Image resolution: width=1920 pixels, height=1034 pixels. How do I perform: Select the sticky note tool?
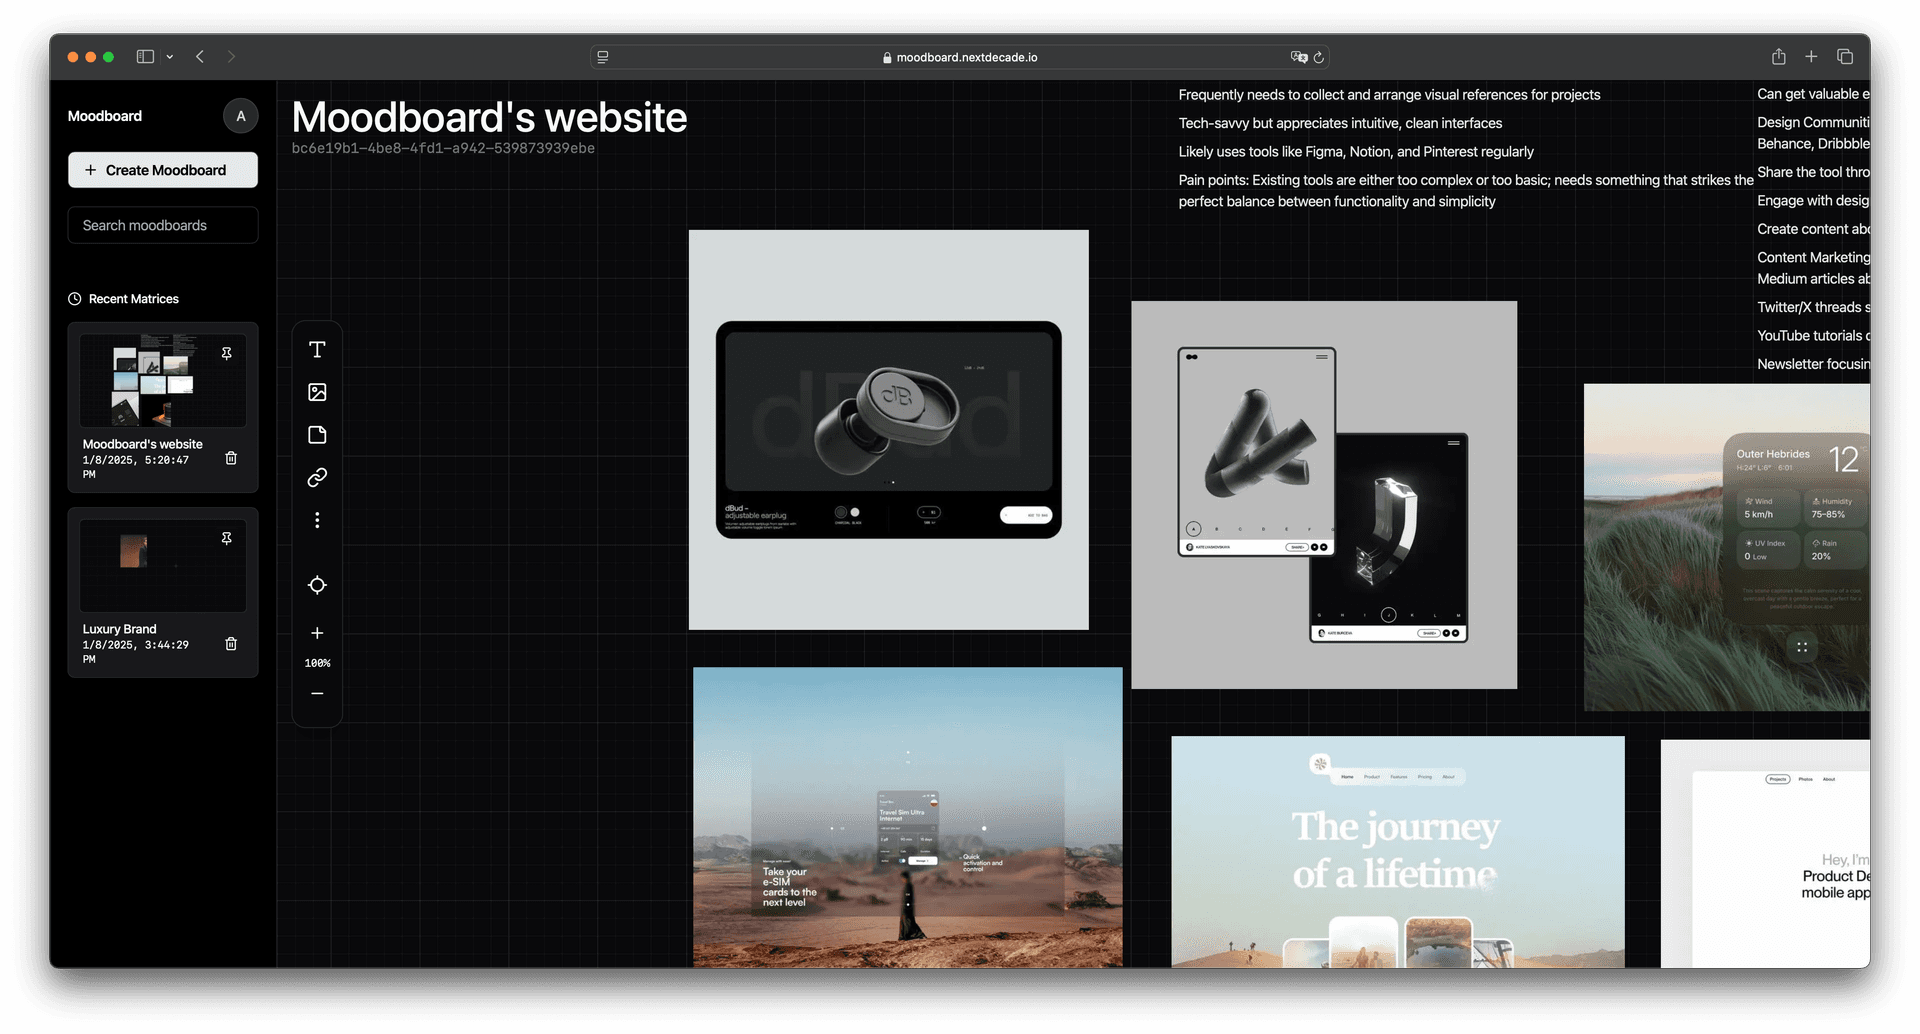pos(317,435)
